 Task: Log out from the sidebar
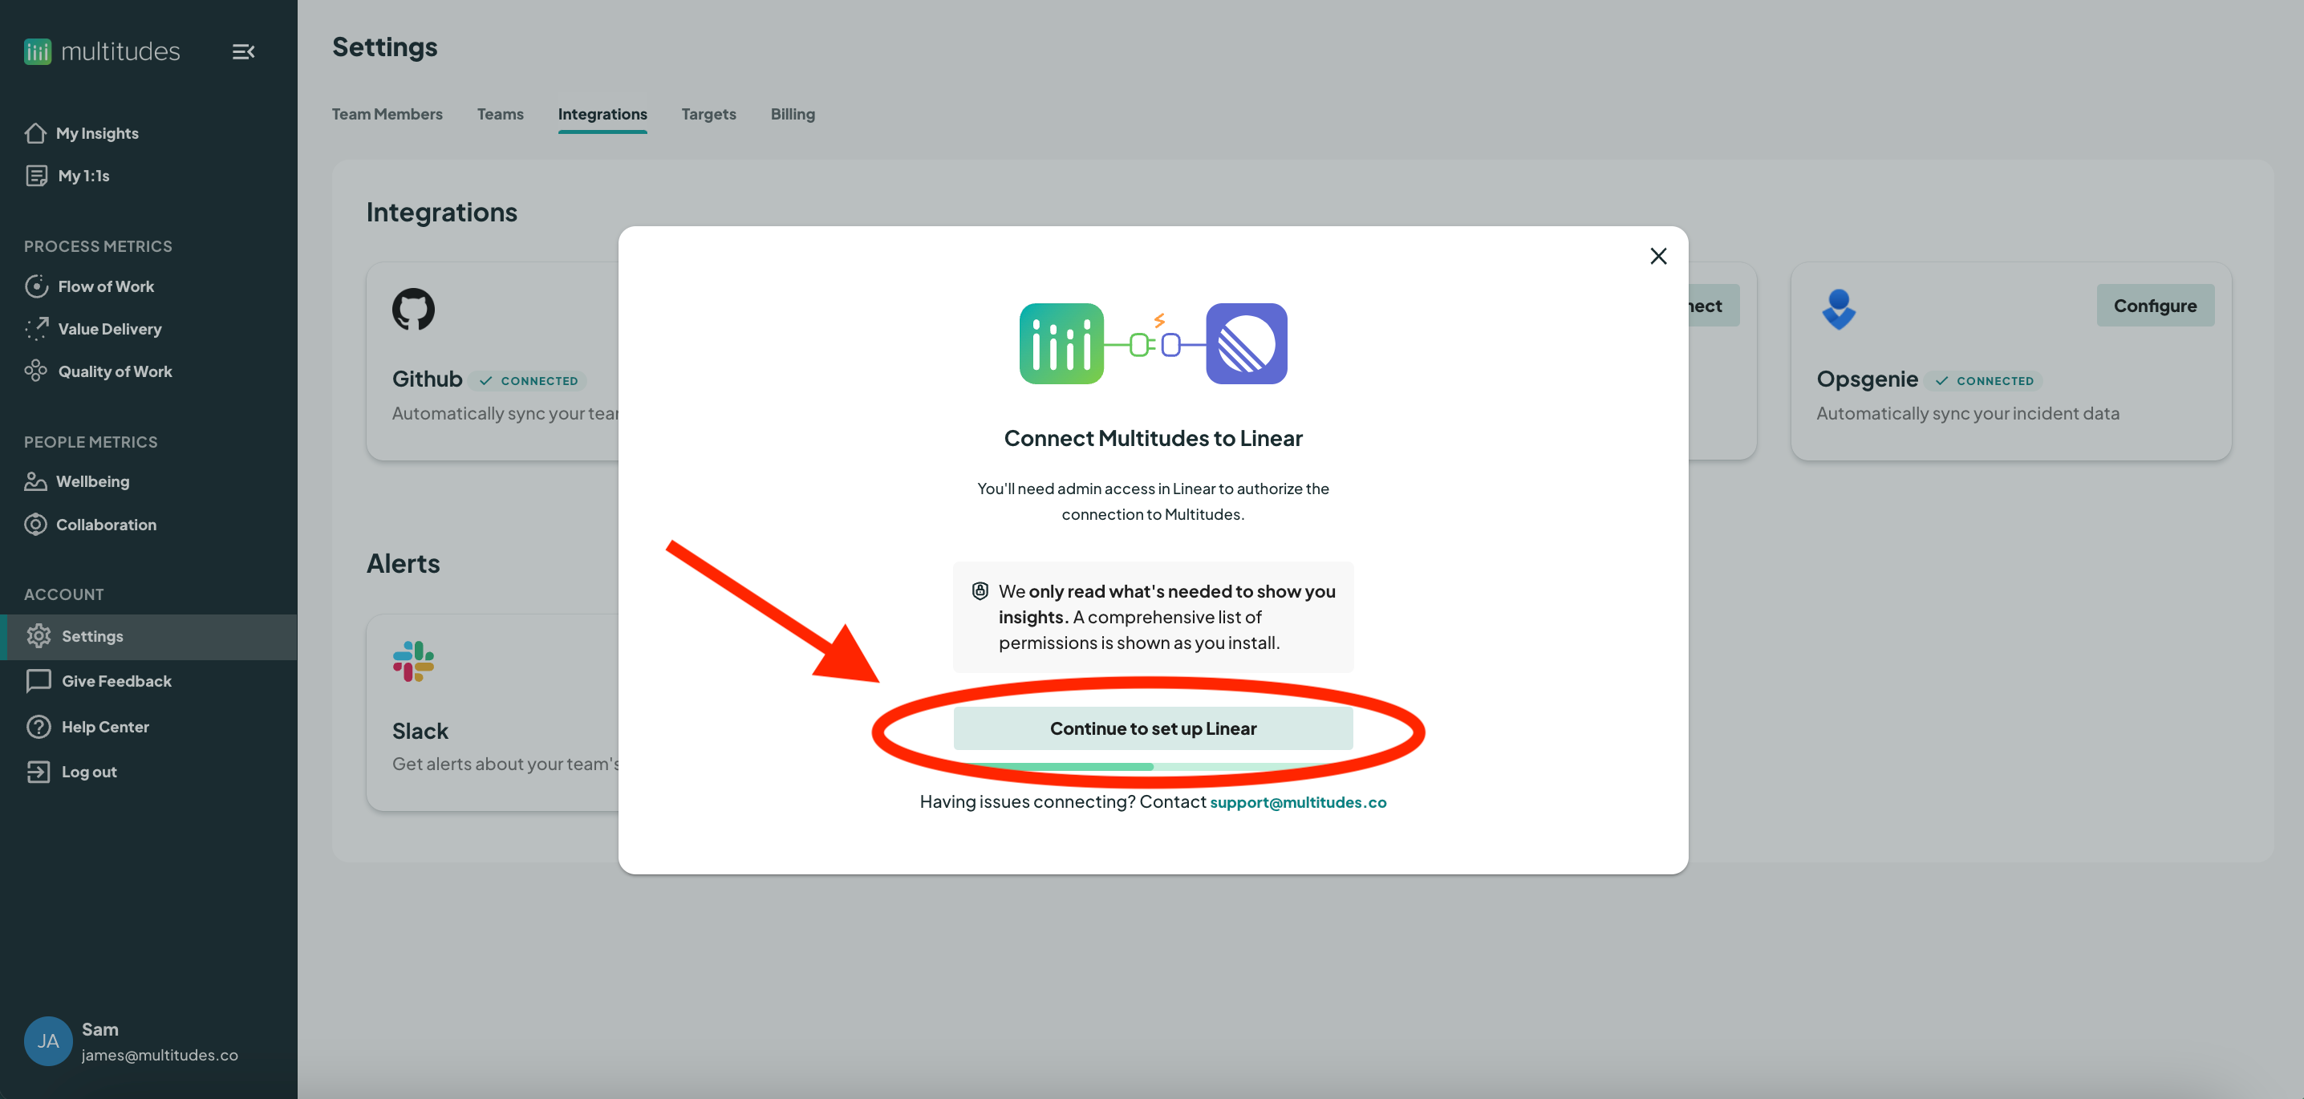click(x=88, y=772)
